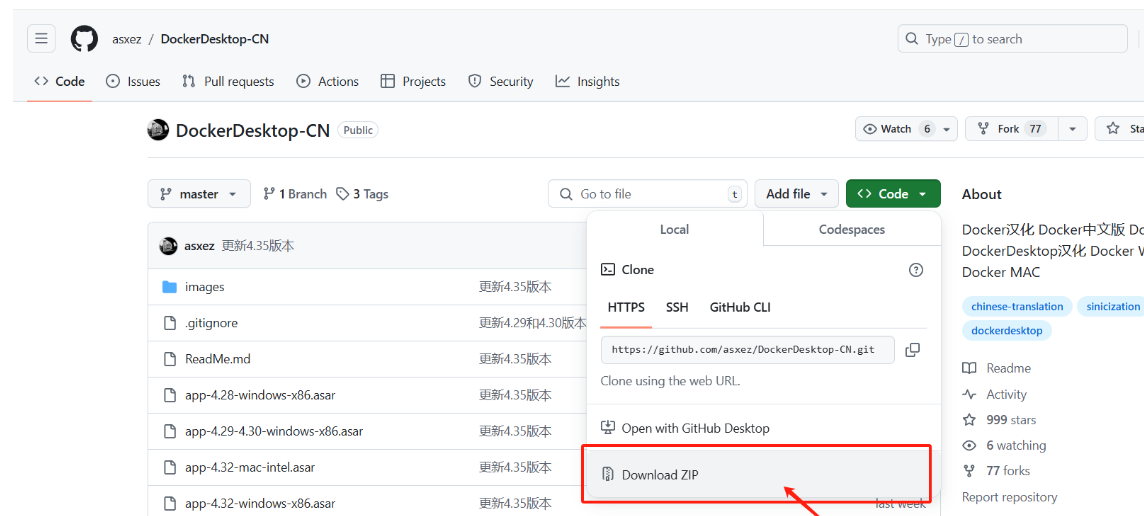Click the star icon beside 999 stars
Image resolution: width=1144 pixels, height=516 pixels.
[969, 420]
